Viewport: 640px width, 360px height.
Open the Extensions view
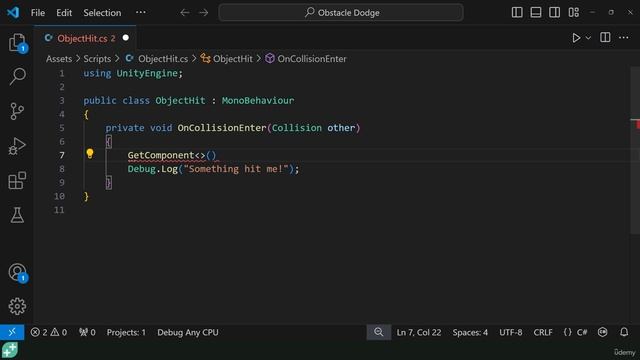coord(17,180)
